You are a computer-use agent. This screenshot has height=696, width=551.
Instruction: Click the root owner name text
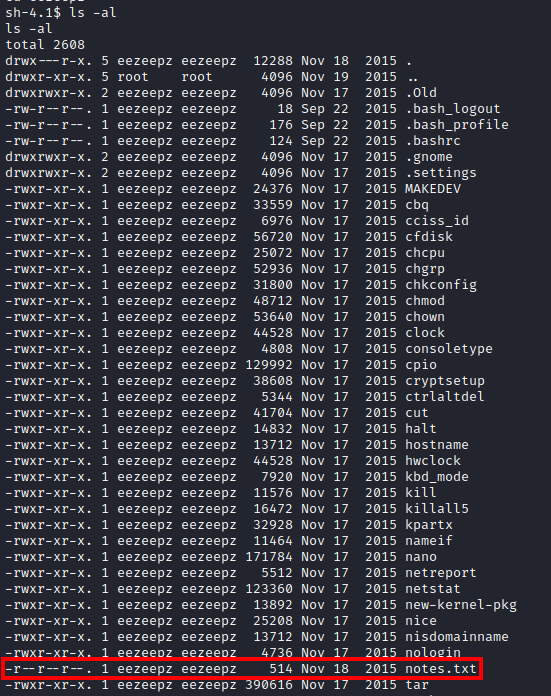(x=133, y=77)
